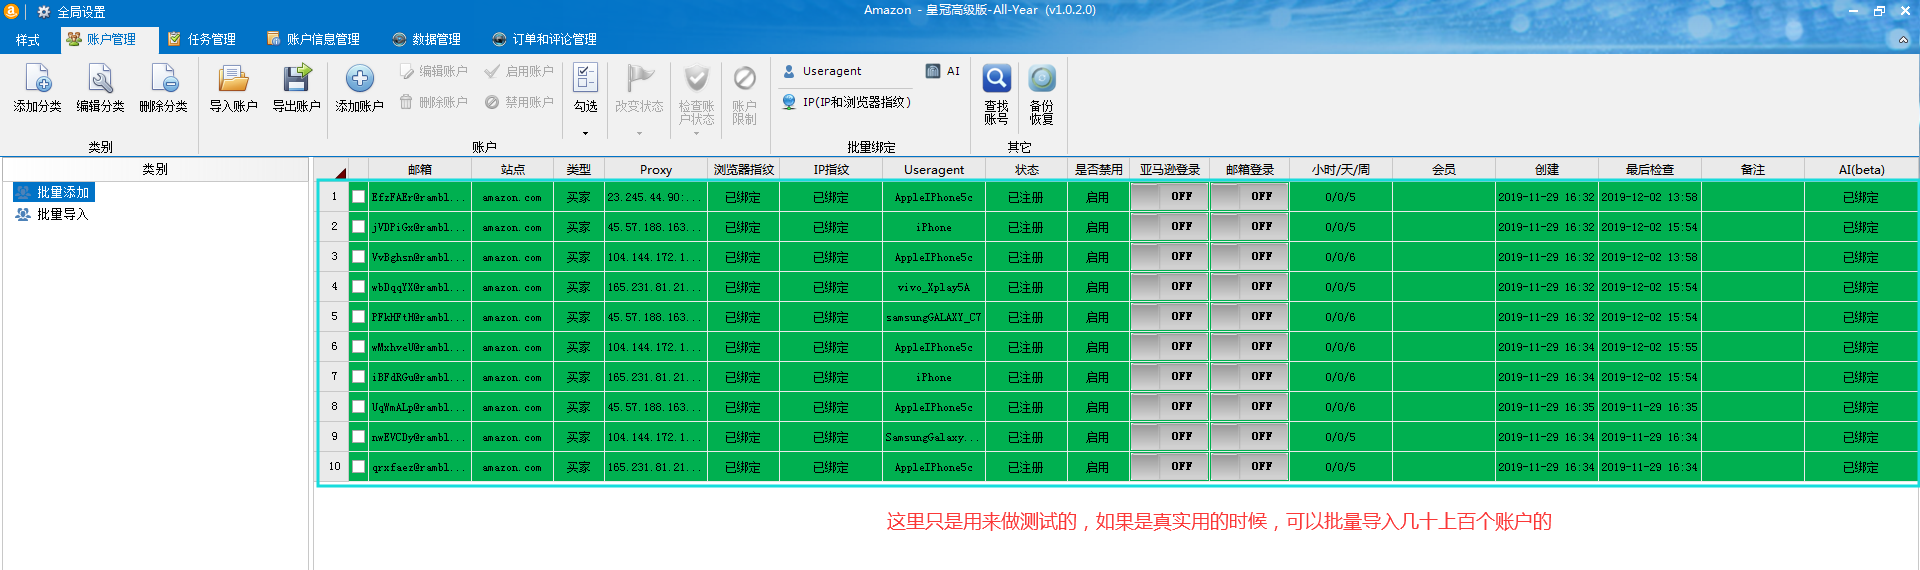Screen dimensions: 1920x570
Task: Click 删除账户 delete account tool
Action: pyautogui.click(x=434, y=102)
